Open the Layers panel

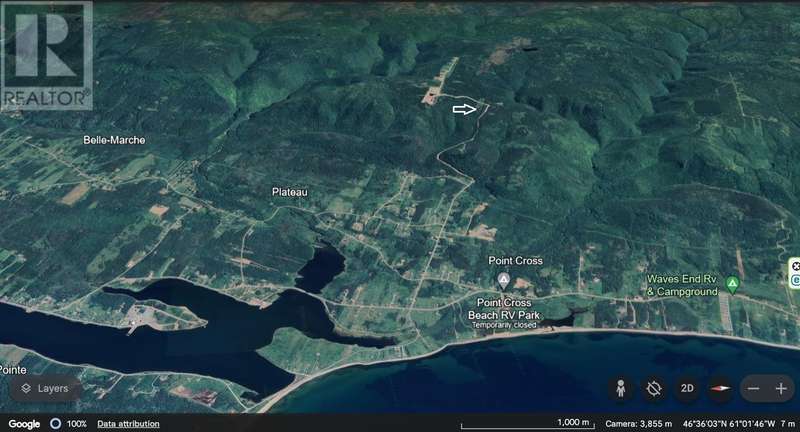coord(44,388)
